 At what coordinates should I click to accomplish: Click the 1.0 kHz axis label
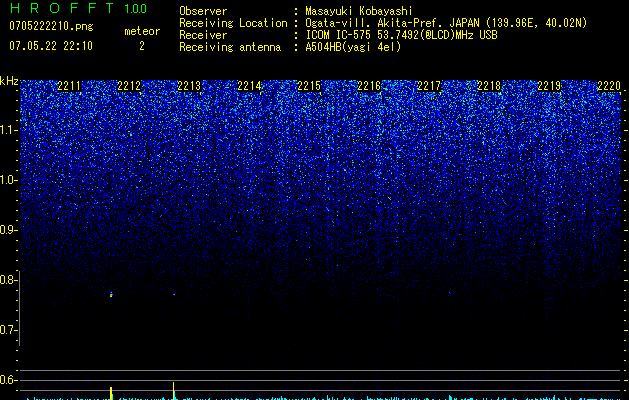click(9, 180)
